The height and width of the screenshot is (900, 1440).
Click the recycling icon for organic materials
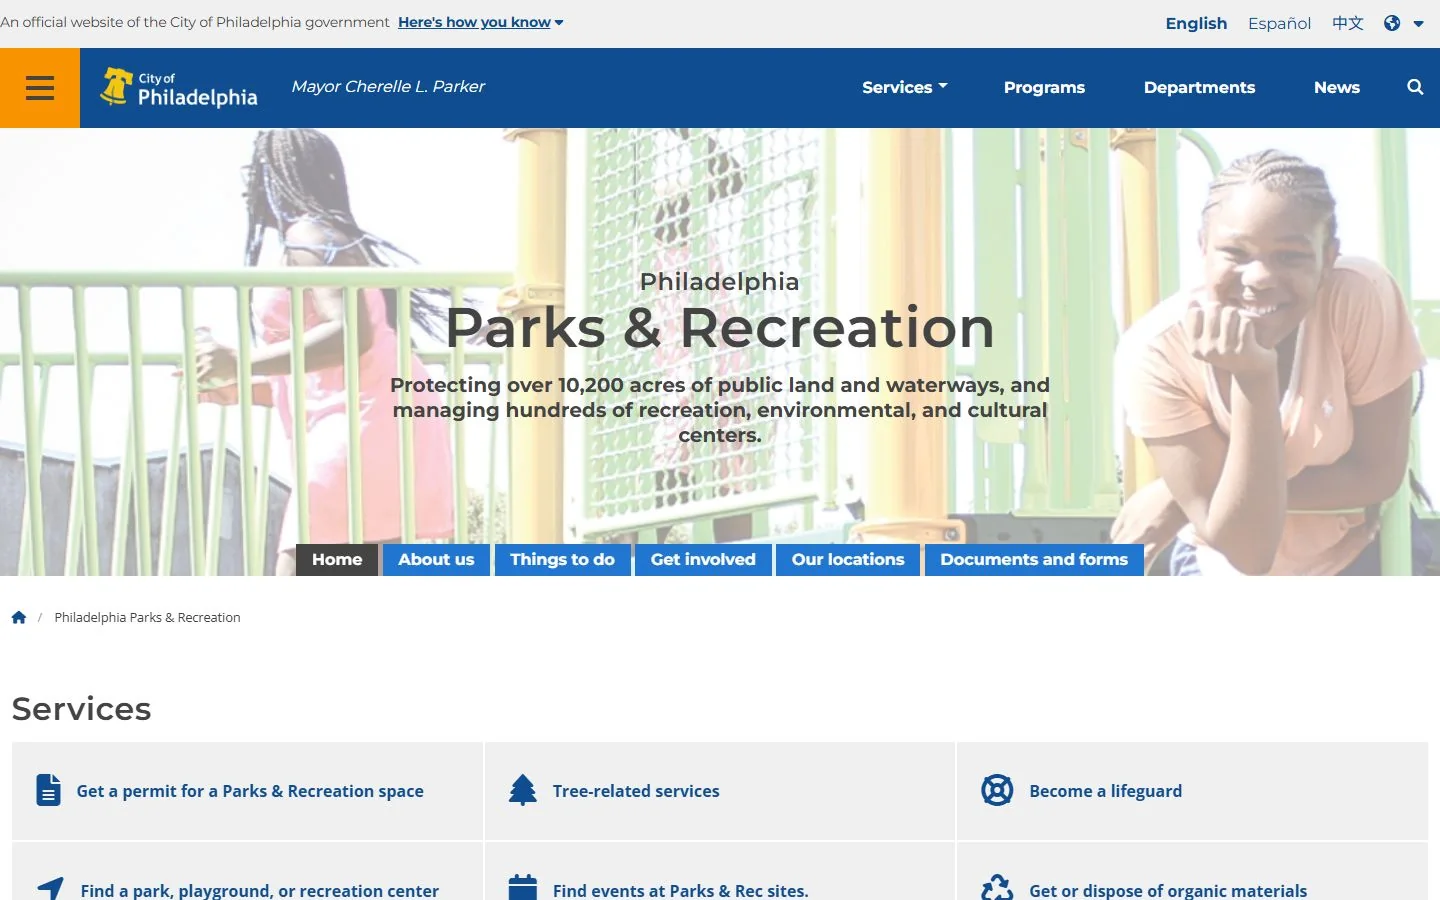pyautogui.click(x=997, y=888)
